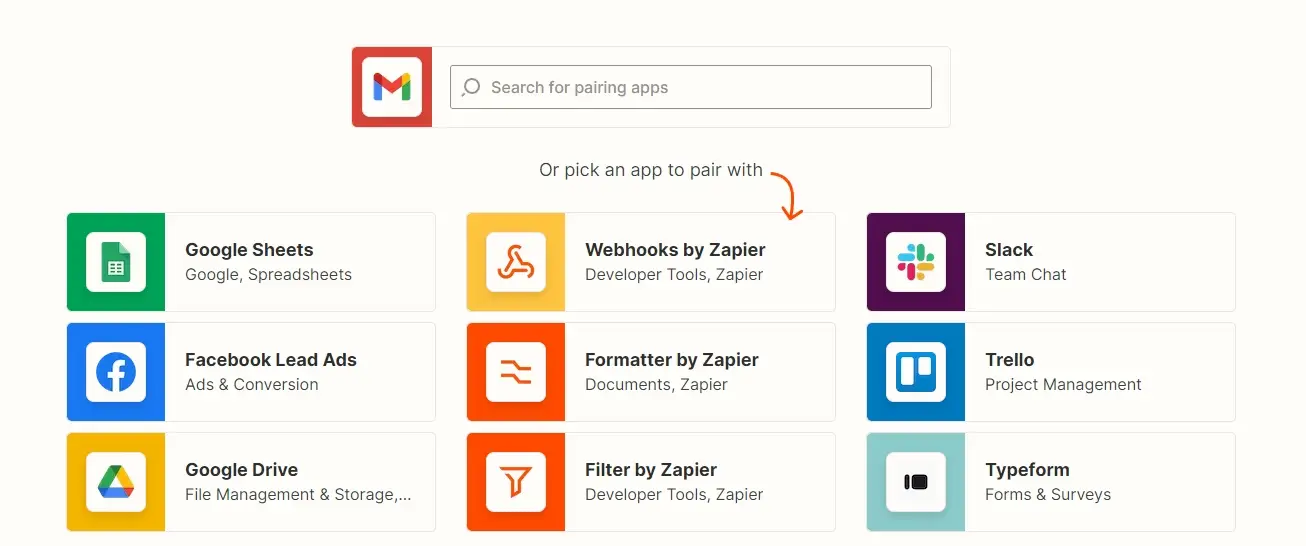Choose Facebook Lead Ads title text
This screenshot has width=1306, height=546.
pos(271,360)
